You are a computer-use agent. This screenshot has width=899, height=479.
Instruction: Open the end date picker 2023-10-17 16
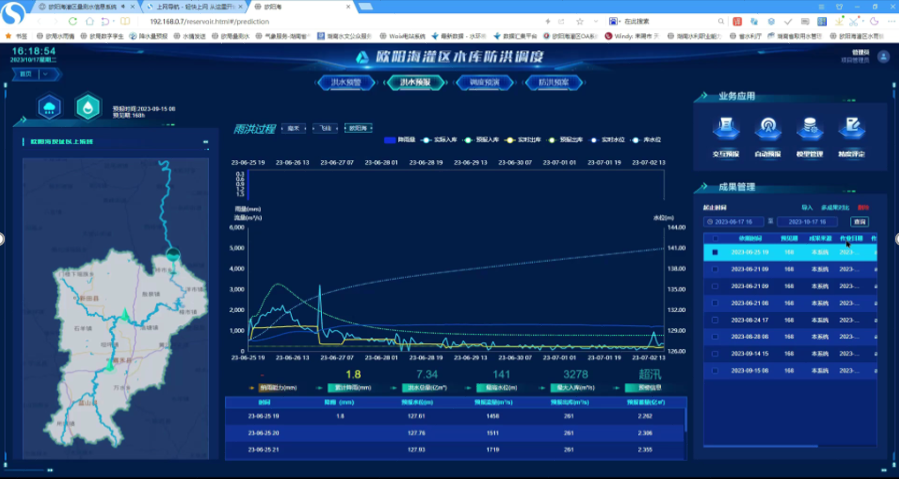tap(807, 221)
